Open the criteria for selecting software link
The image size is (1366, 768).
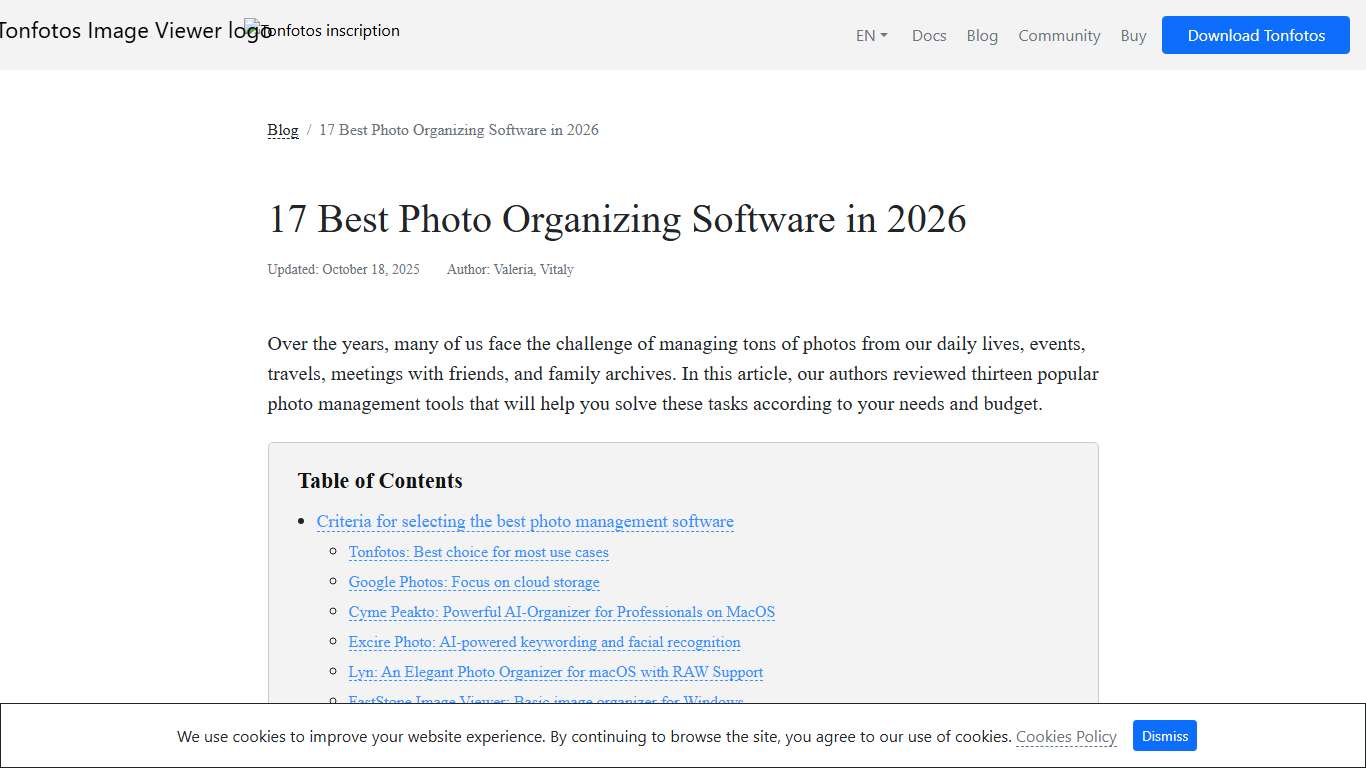pyautogui.click(x=525, y=521)
